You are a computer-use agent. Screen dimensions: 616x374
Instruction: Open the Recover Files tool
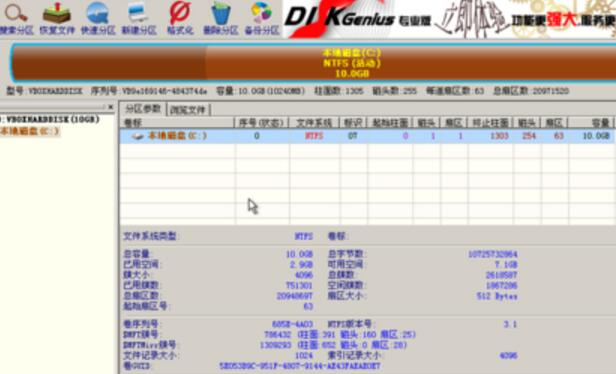tap(57, 18)
